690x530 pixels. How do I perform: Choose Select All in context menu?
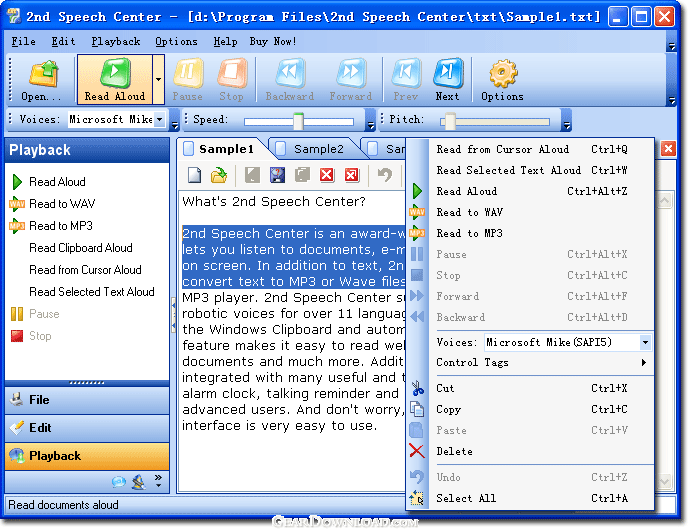click(530, 498)
